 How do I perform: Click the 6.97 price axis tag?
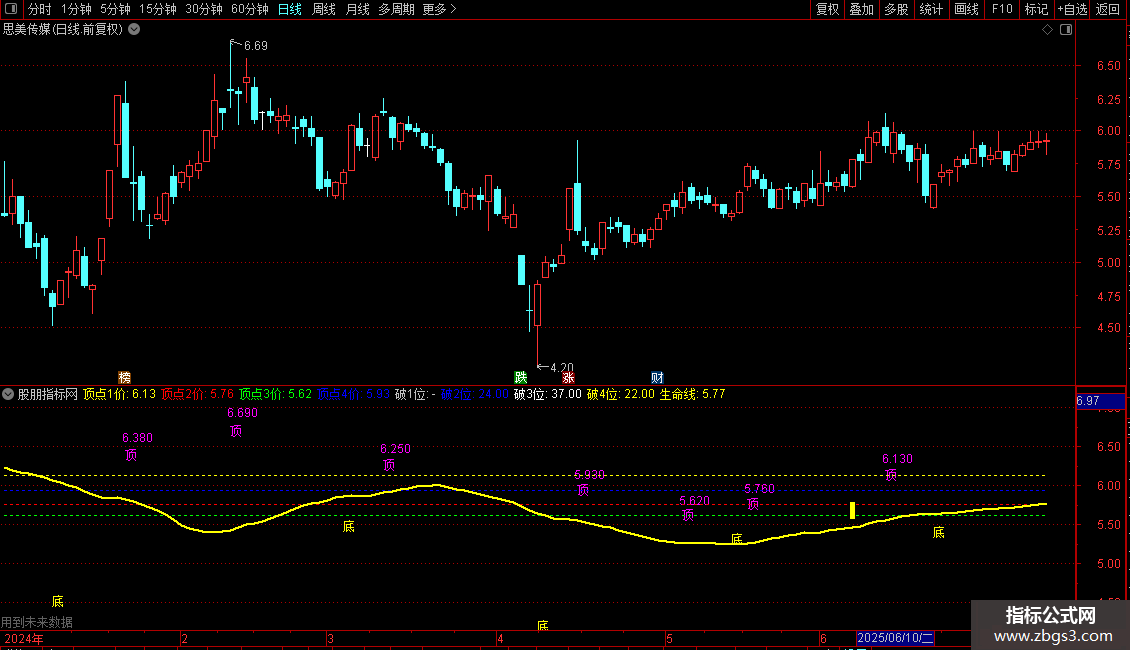[1100, 401]
